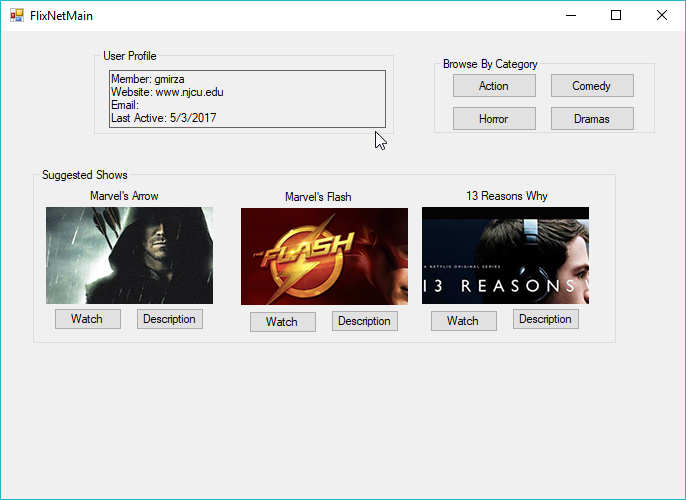Close the FlixNetMain window
686x500 pixels.
coord(661,15)
